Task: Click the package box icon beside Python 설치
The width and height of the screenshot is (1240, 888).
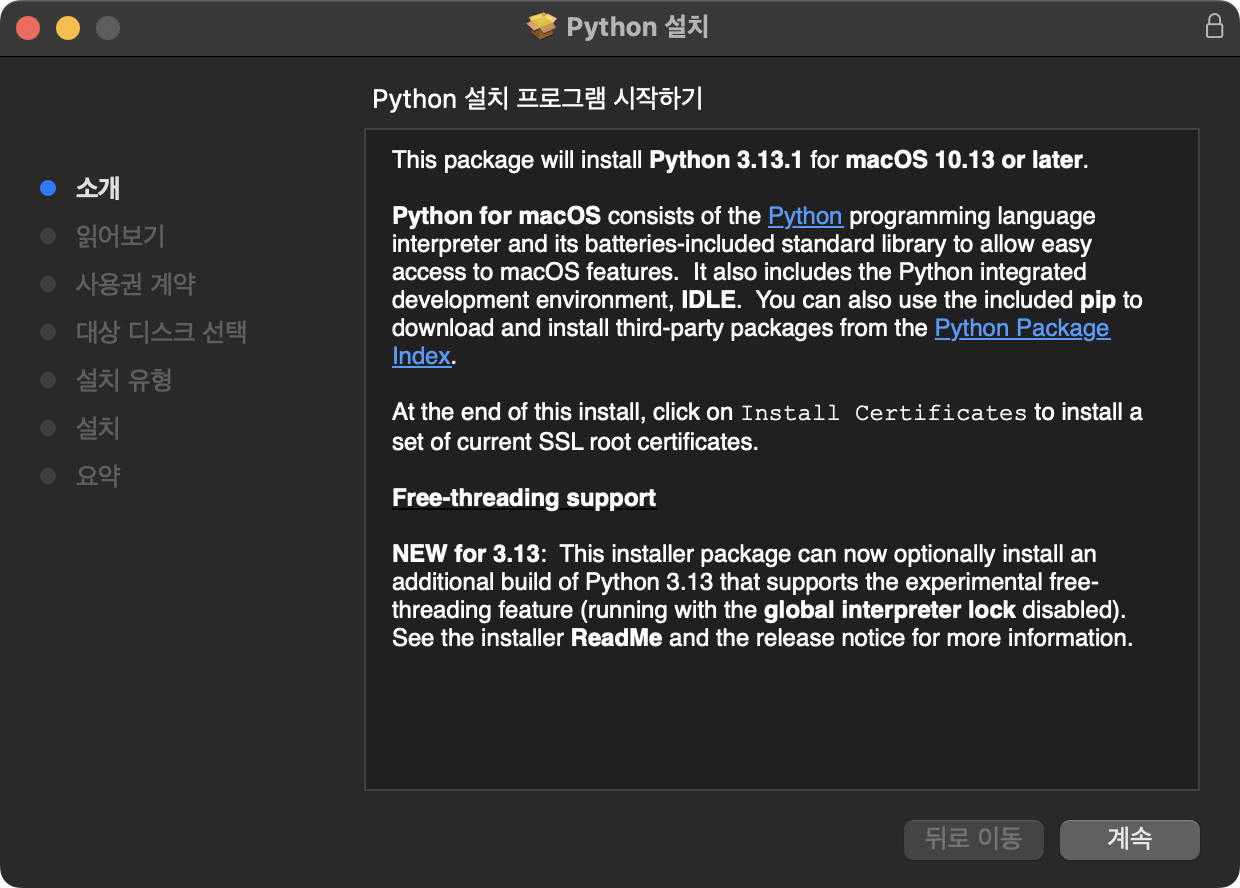Action: pos(541,27)
